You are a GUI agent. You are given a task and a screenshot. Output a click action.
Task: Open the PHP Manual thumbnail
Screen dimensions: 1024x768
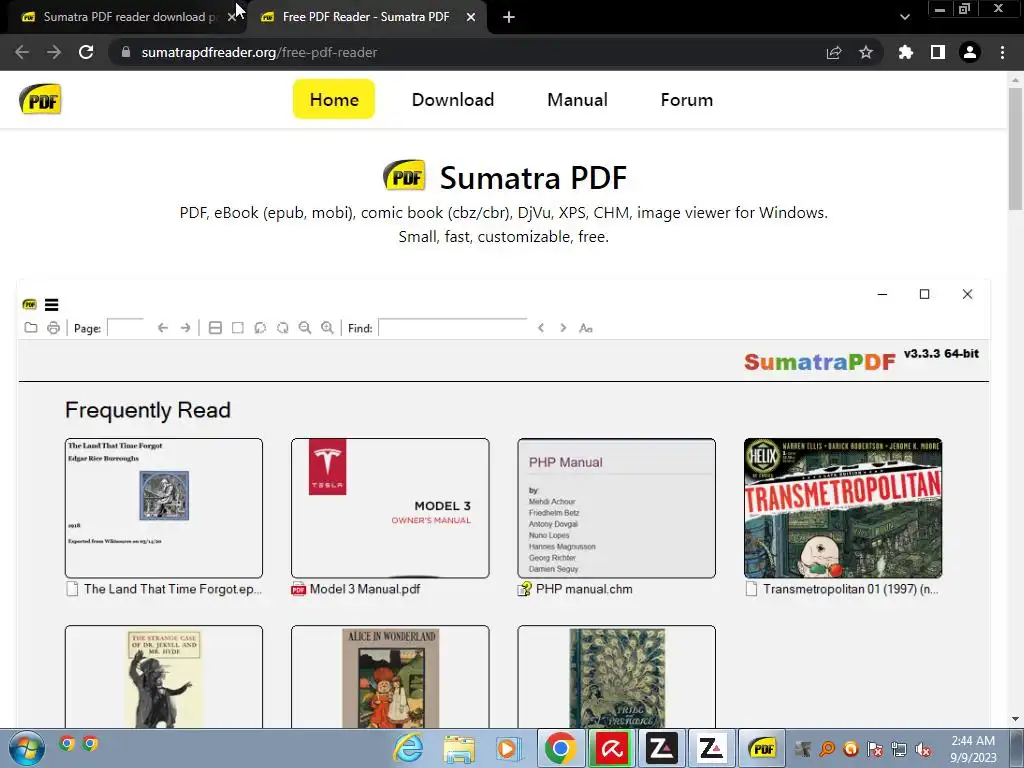click(x=616, y=508)
